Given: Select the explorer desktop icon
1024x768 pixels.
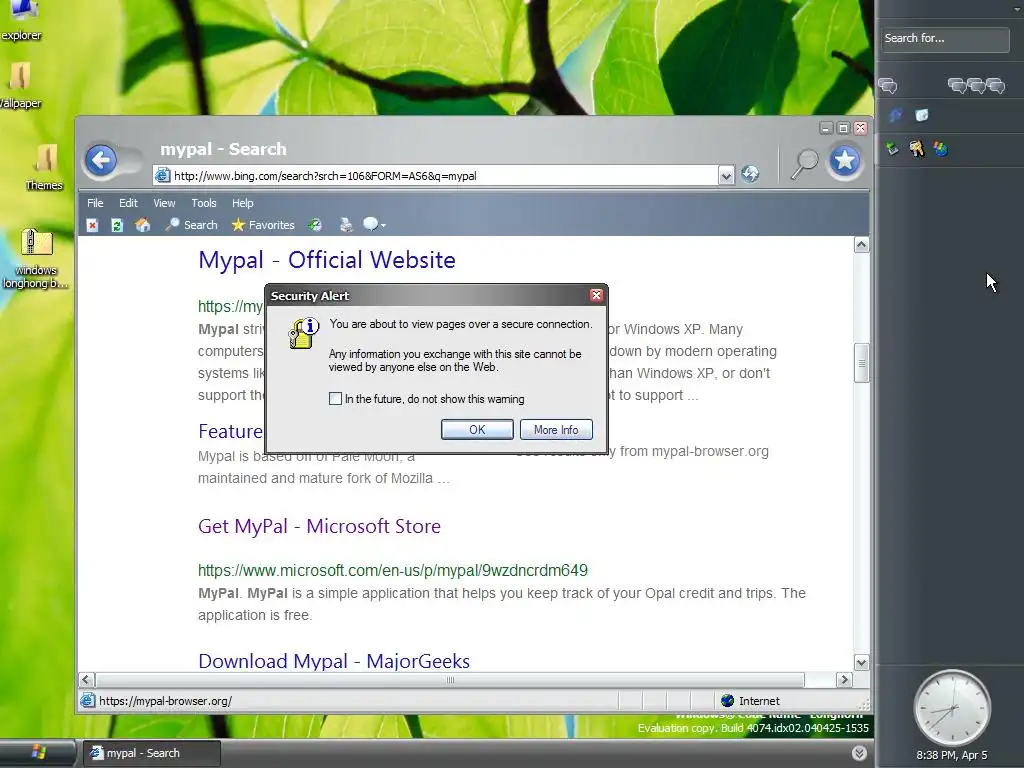Looking at the screenshot, I should [21, 21].
